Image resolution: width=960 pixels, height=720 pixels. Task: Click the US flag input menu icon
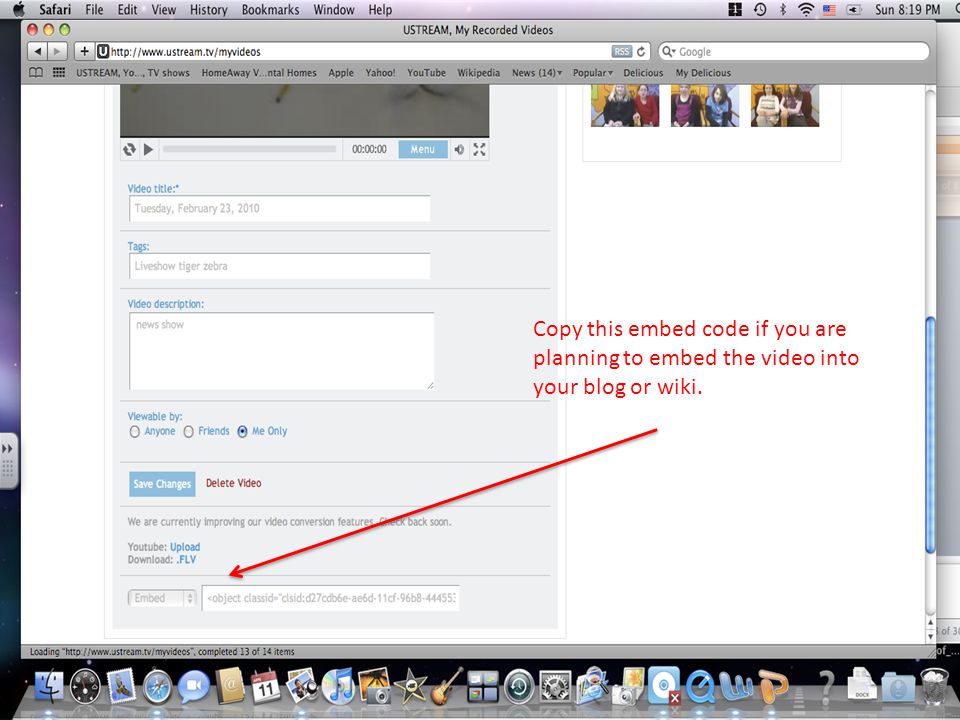click(x=830, y=9)
